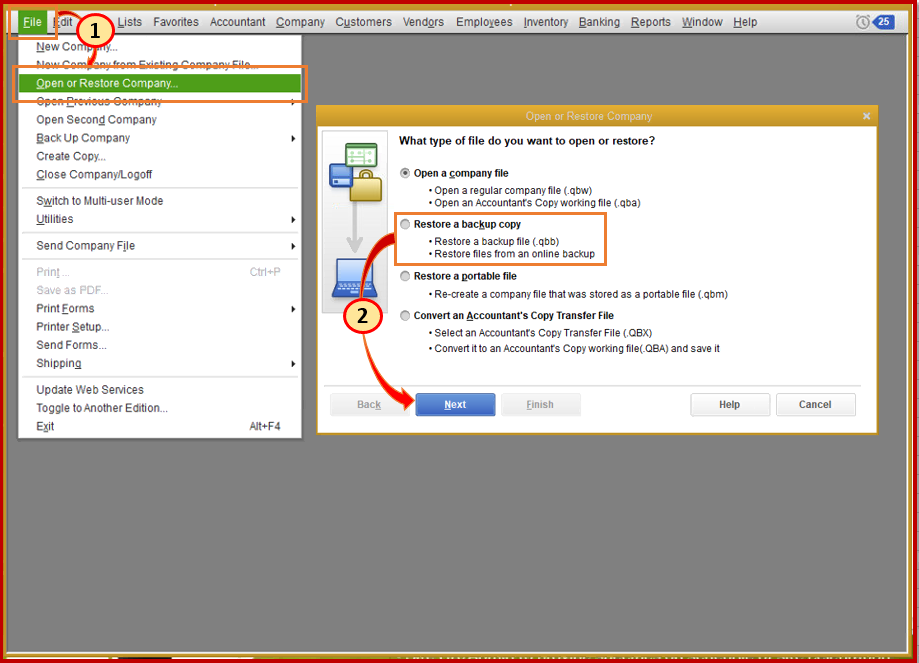Expand the Send Company File submenu arrow
This screenshot has height=663, width=919.
click(x=293, y=246)
